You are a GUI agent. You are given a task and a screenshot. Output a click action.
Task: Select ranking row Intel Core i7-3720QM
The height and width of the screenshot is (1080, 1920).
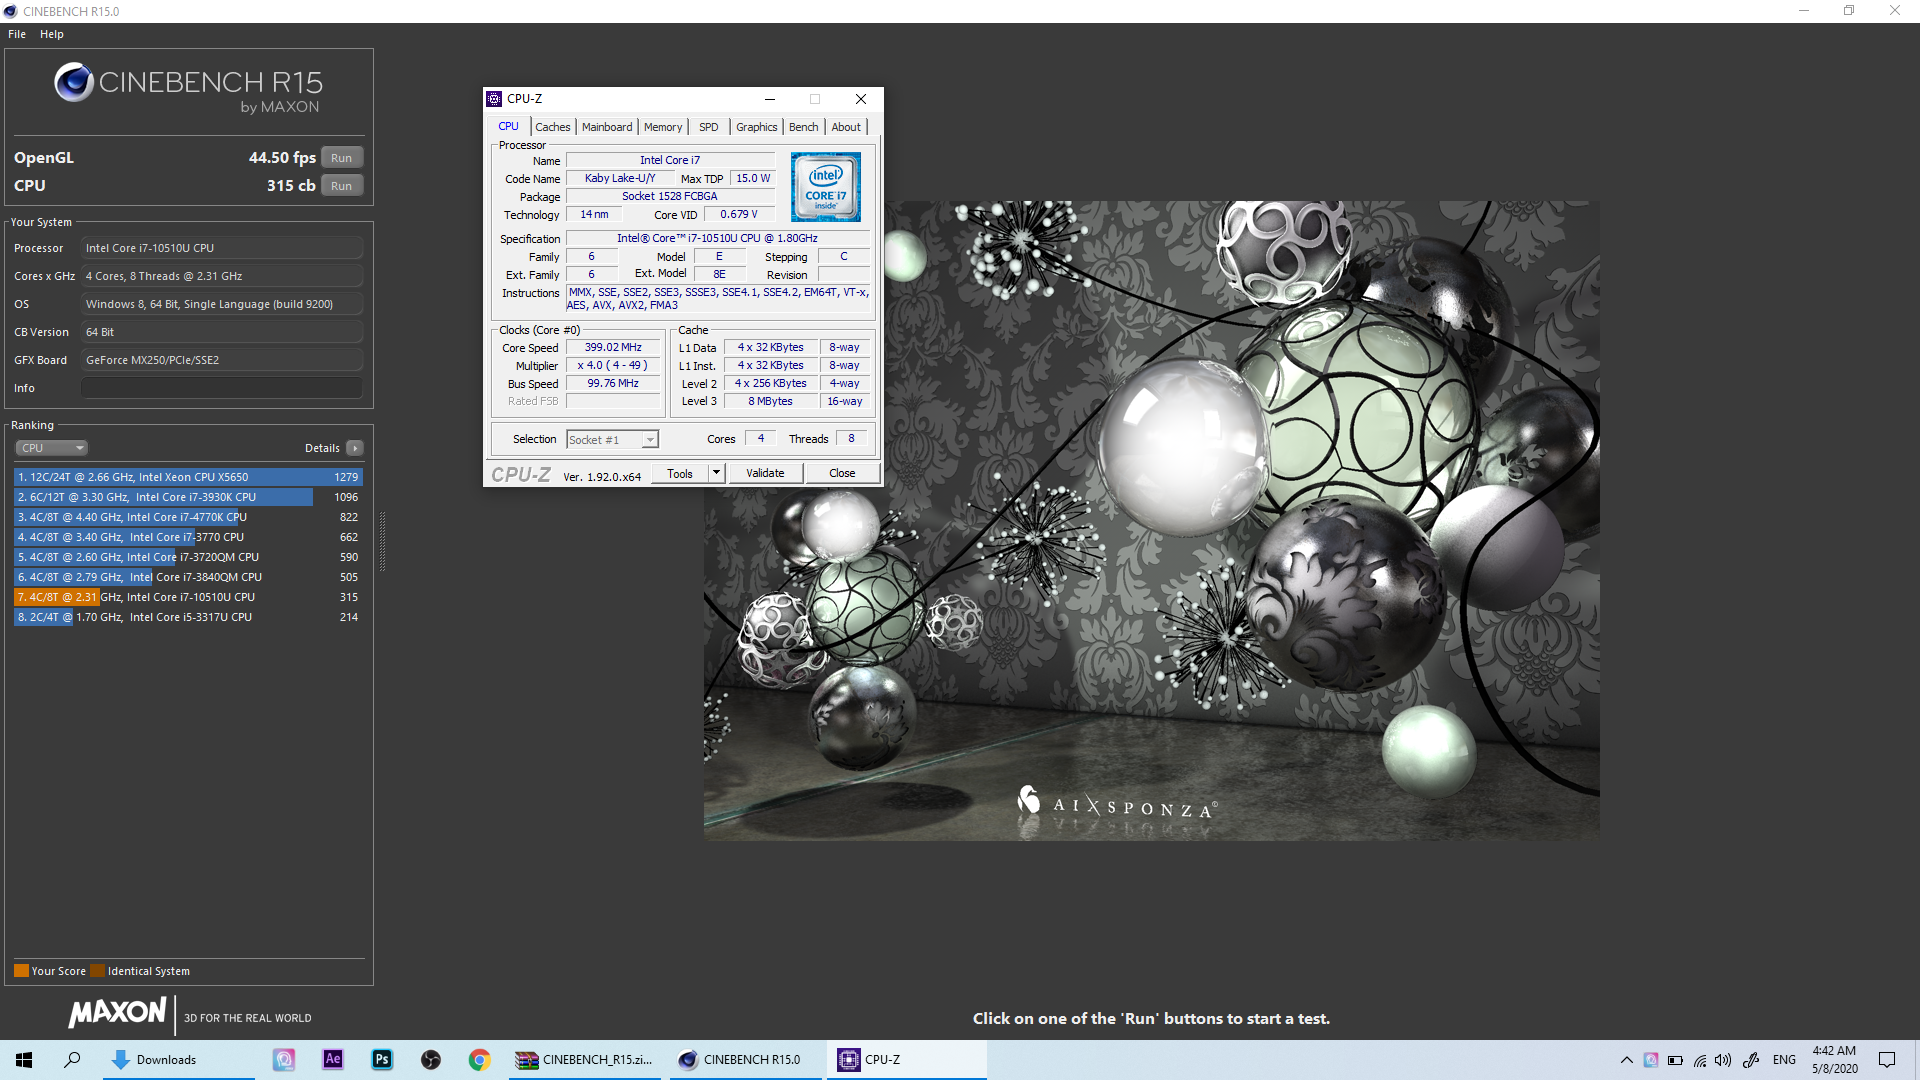pyautogui.click(x=188, y=557)
